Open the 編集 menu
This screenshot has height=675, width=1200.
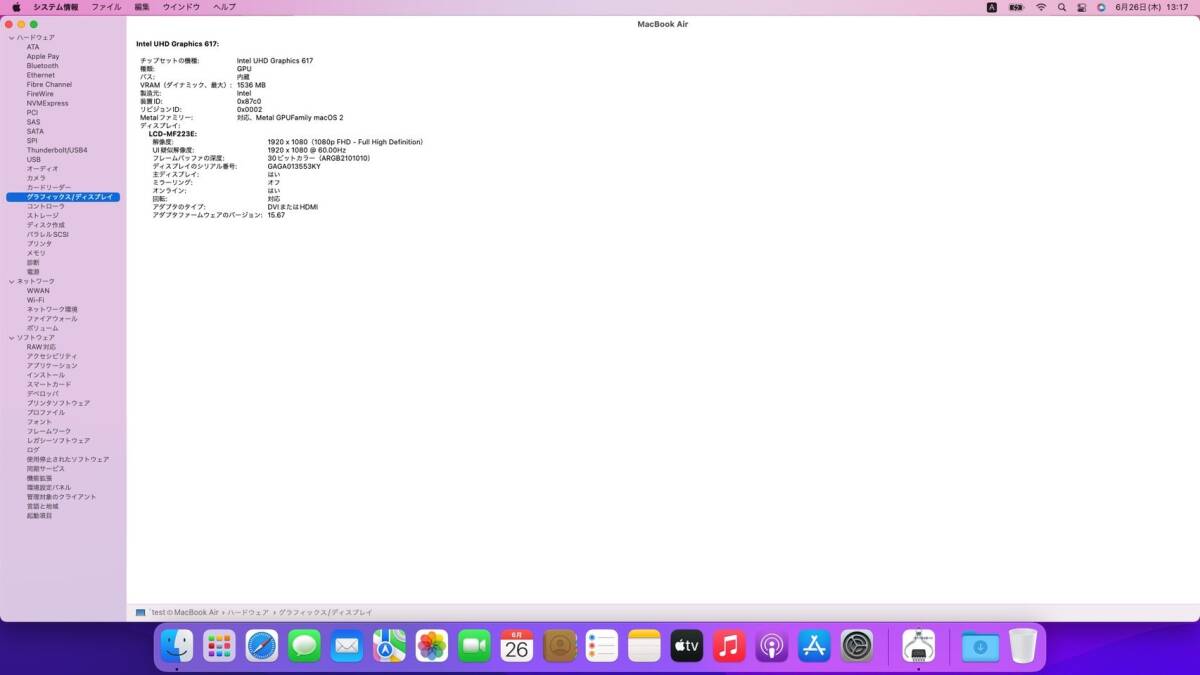click(x=142, y=7)
